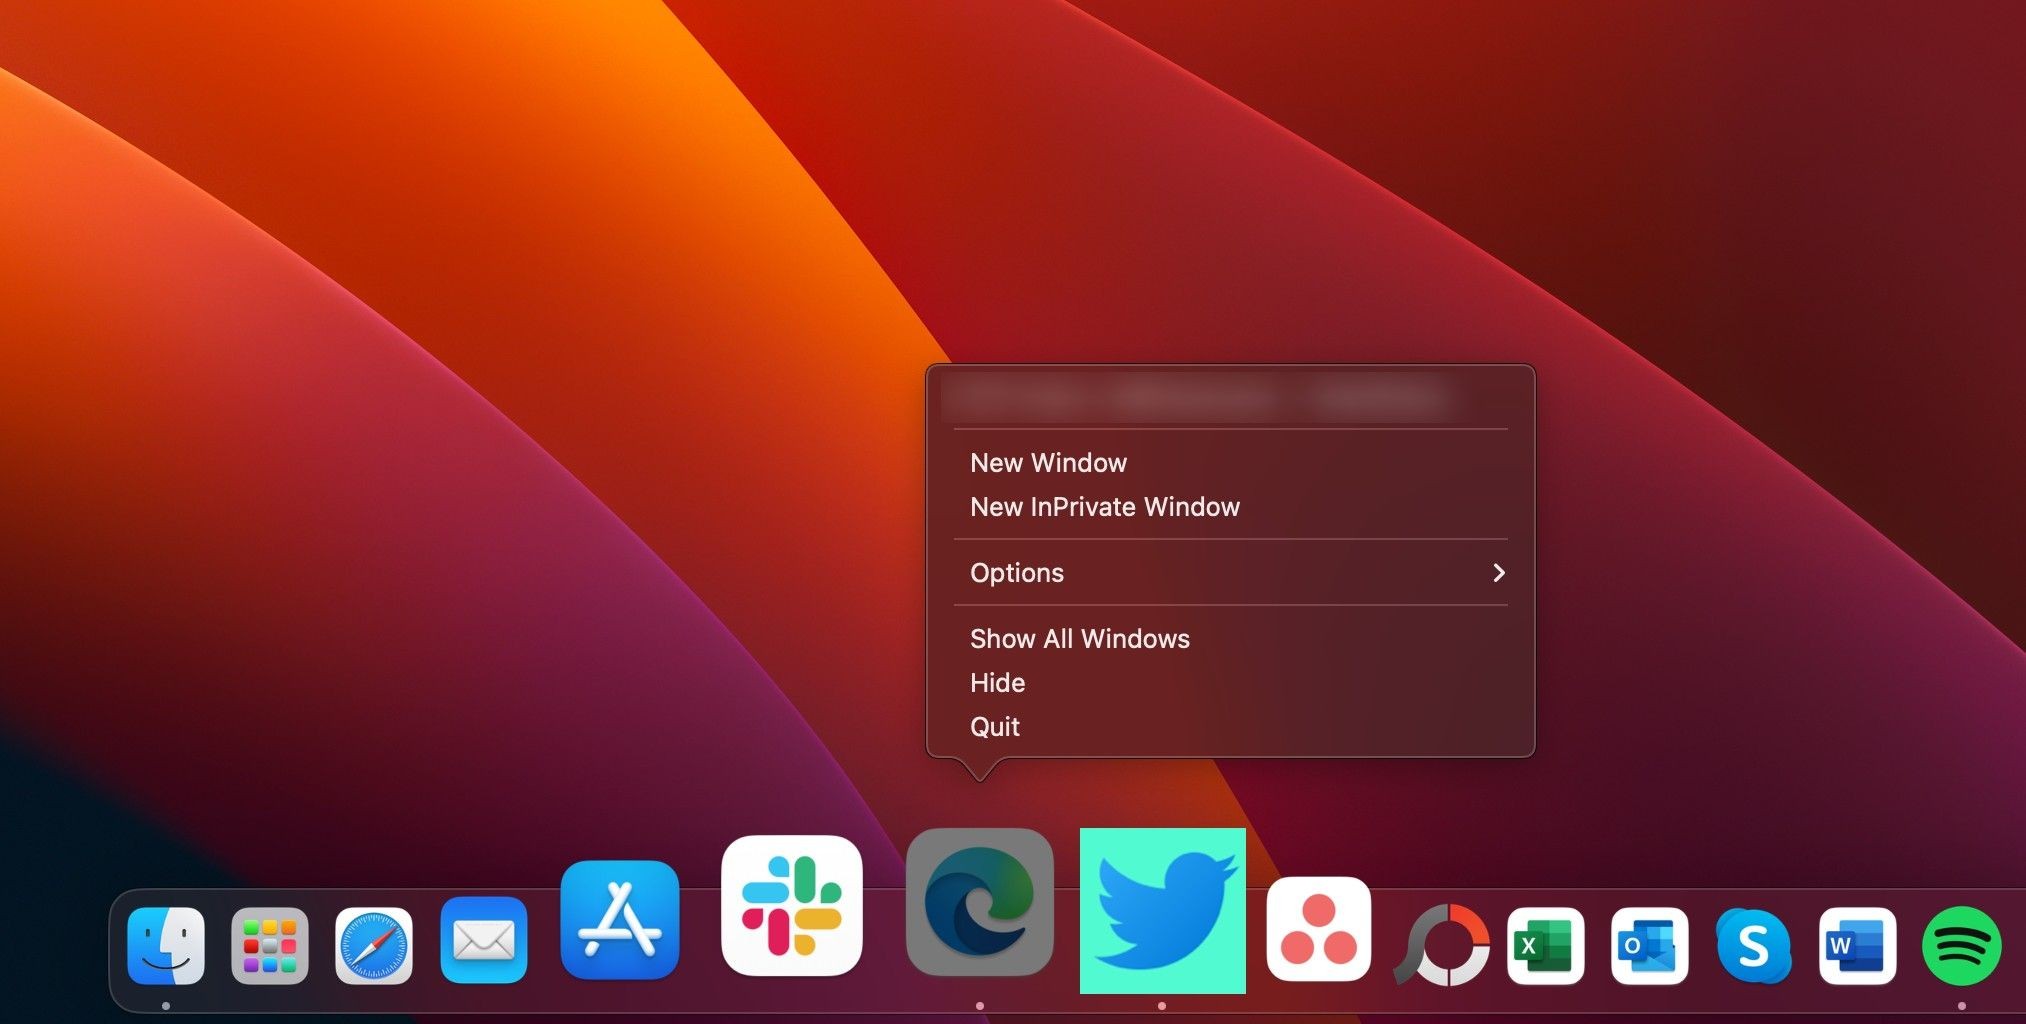The width and height of the screenshot is (2026, 1024).
Task: Open Microsoft Word from the Dock
Action: [1858, 946]
